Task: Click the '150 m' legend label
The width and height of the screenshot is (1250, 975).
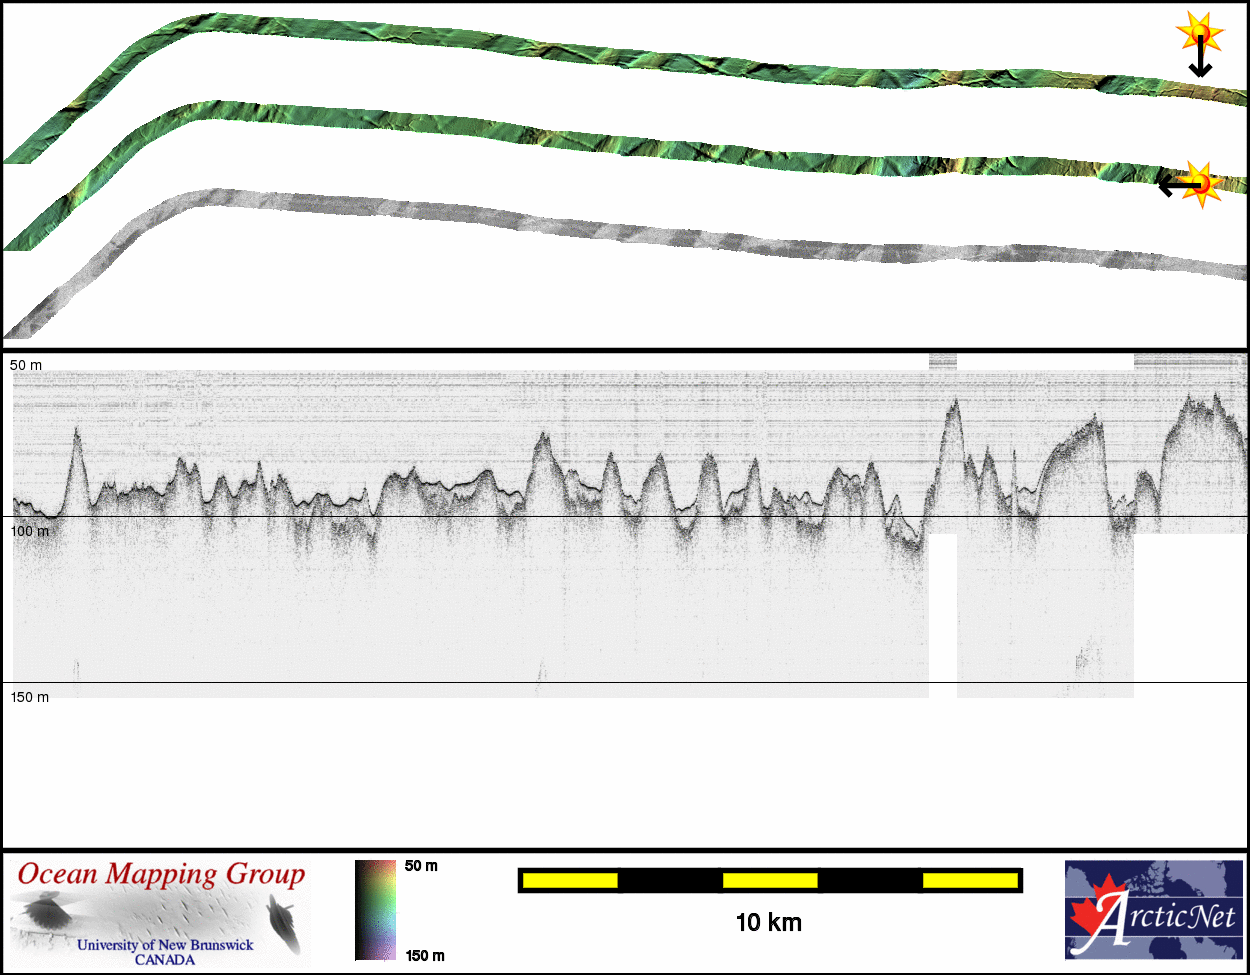Action: pyautogui.click(x=425, y=956)
